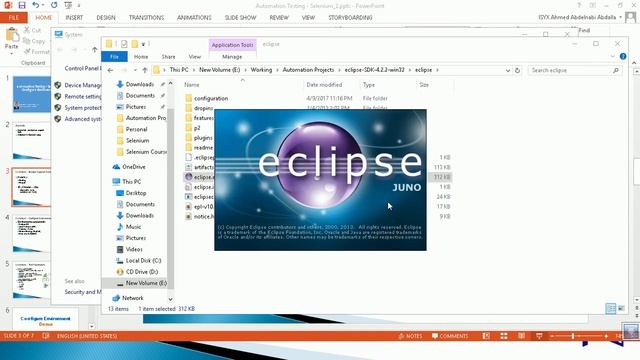This screenshot has height=360, width=640.
Task: Switch to INSERT ribbon tab
Action: (x=74, y=18)
